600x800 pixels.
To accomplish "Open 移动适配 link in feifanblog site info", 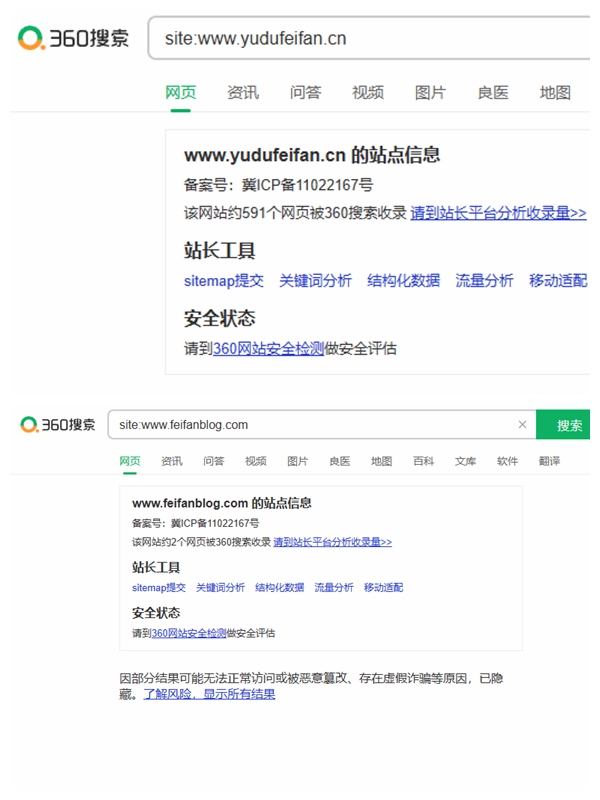I will click(x=384, y=588).
